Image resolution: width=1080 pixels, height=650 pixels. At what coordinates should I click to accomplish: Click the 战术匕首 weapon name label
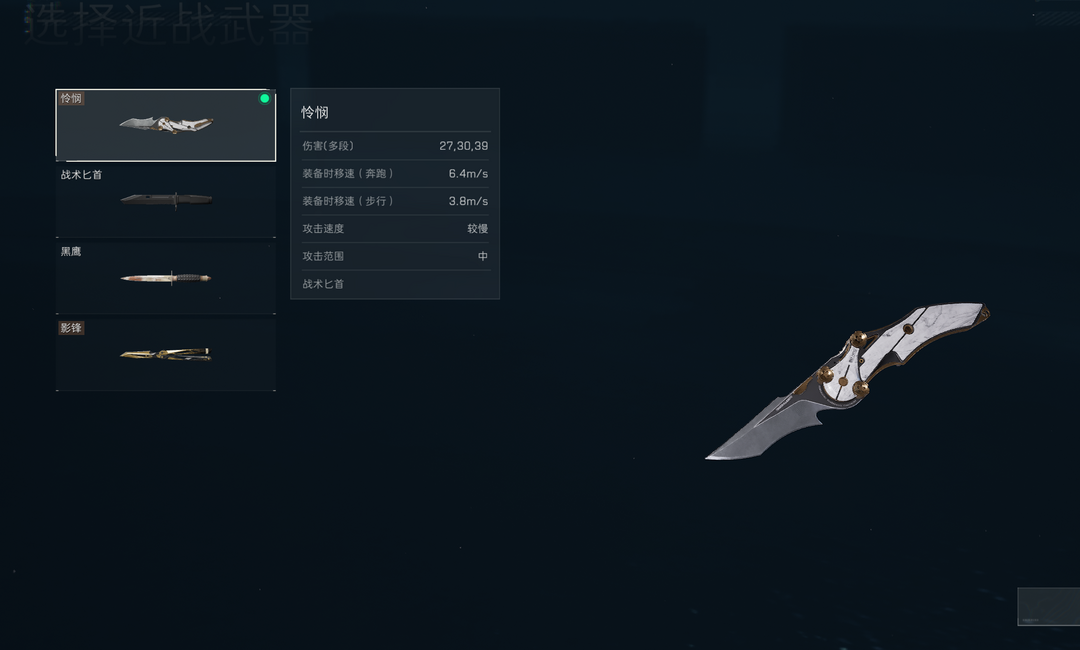pyautogui.click(x=81, y=175)
